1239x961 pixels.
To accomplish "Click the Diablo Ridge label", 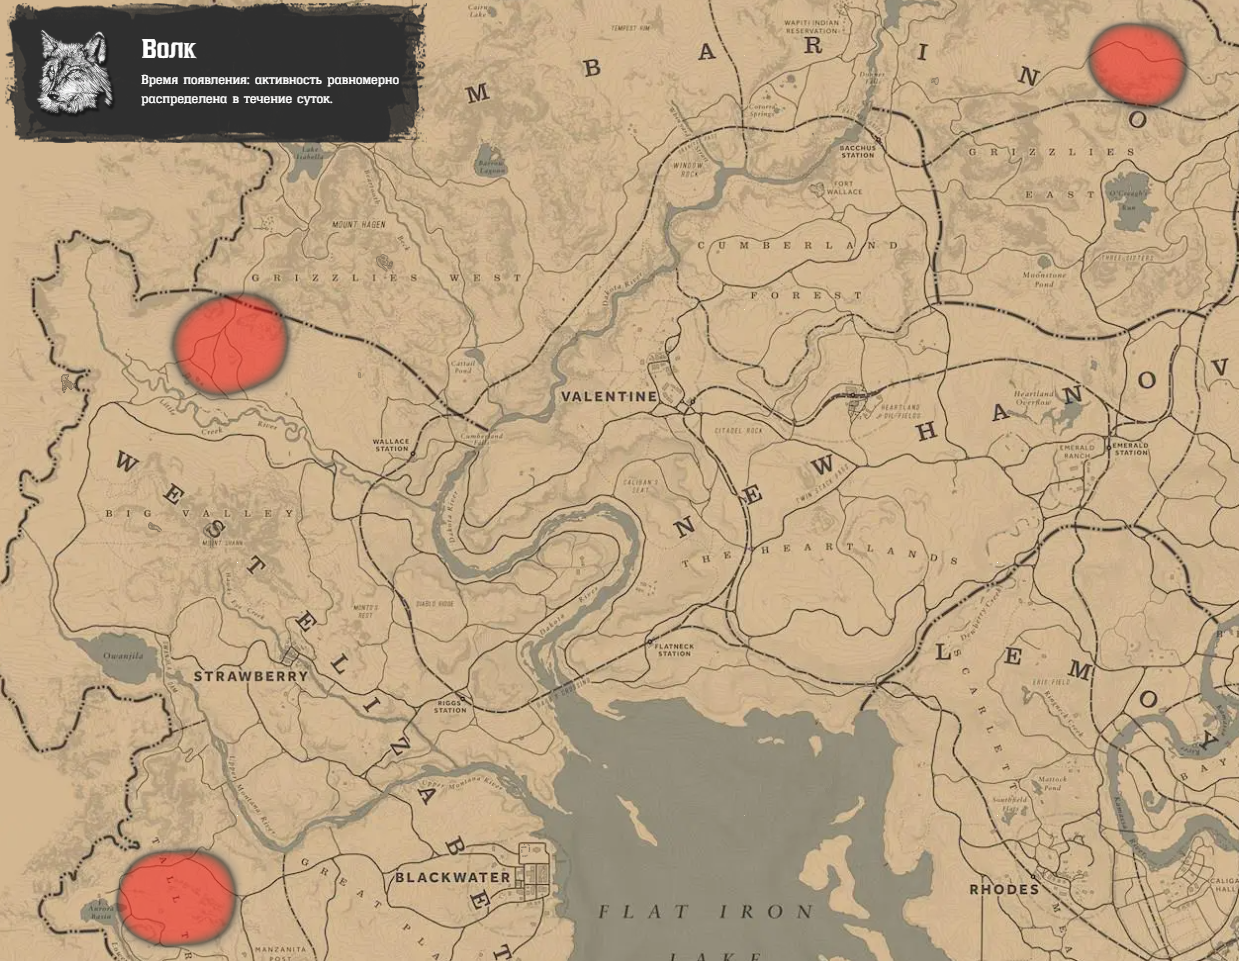I will click(x=434, y=605).
